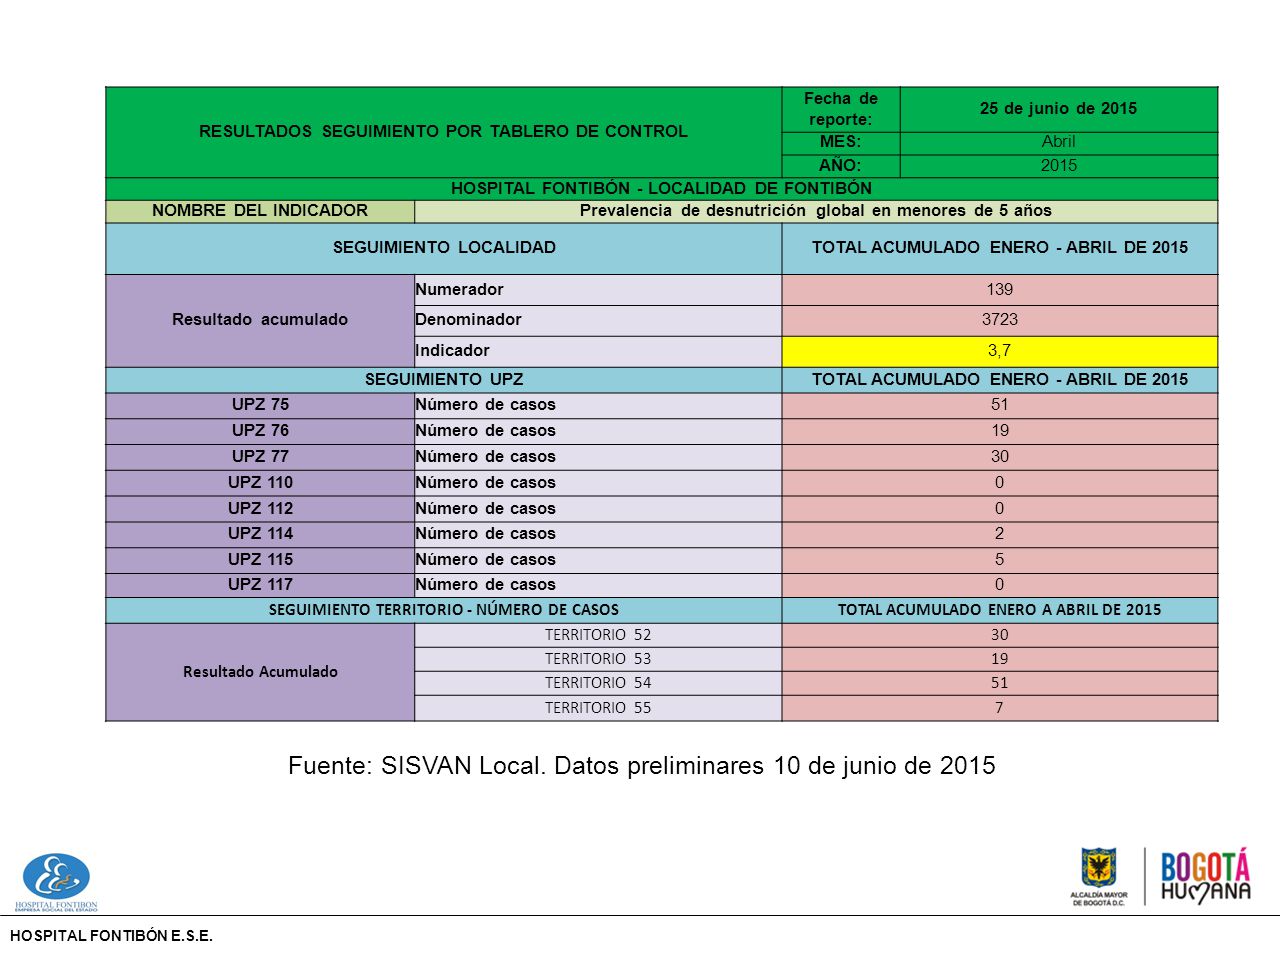Select the Numerador label cell
The width and height of the screenshot is (1280, 960).
(x=598, y=290)
